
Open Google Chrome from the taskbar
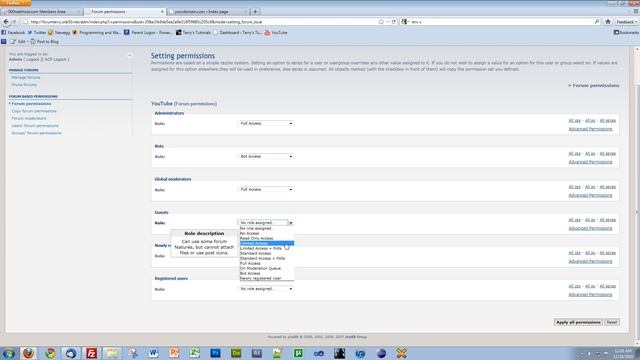pyautogui.click(x=50, y=353)
